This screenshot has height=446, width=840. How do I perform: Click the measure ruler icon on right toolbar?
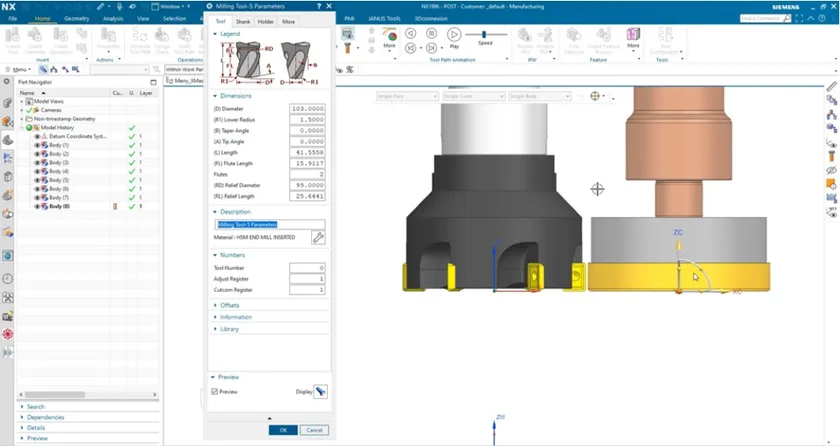(831, 86)
